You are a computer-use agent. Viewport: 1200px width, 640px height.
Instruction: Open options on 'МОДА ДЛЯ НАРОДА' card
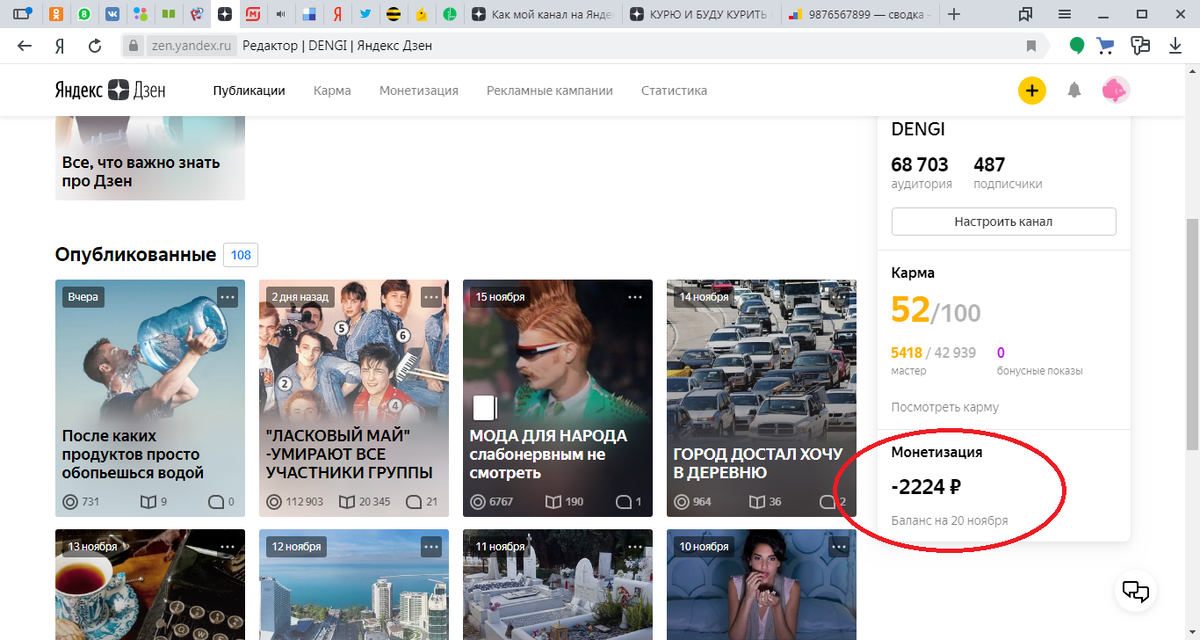pyautogui.click(x=635, y=297)
